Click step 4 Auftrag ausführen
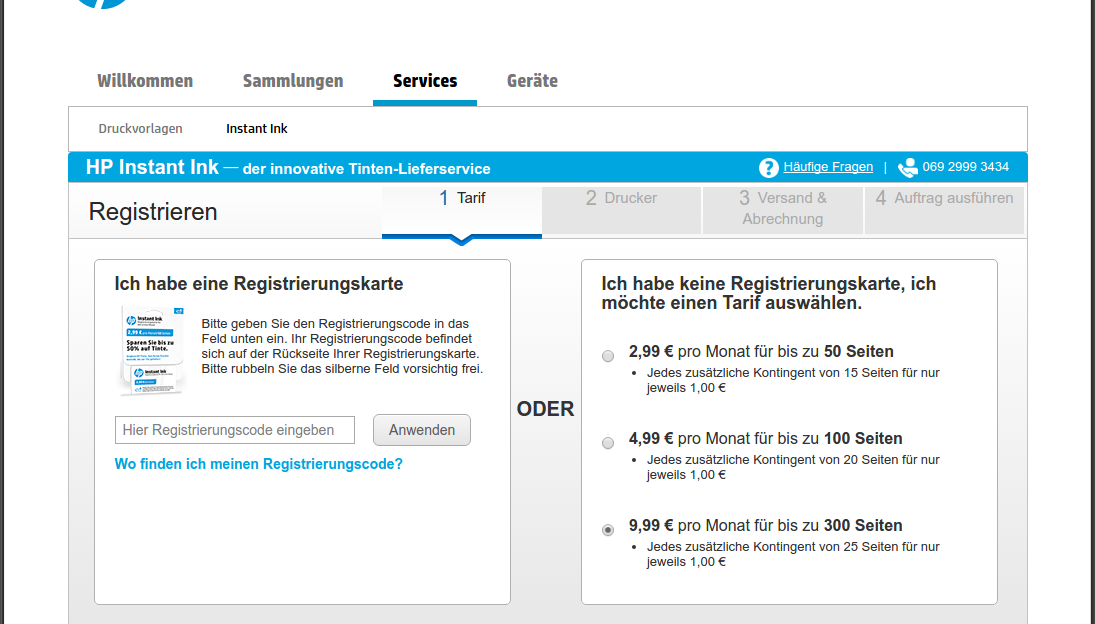Screen dimensions: 1095x624 tap(944, 210)
